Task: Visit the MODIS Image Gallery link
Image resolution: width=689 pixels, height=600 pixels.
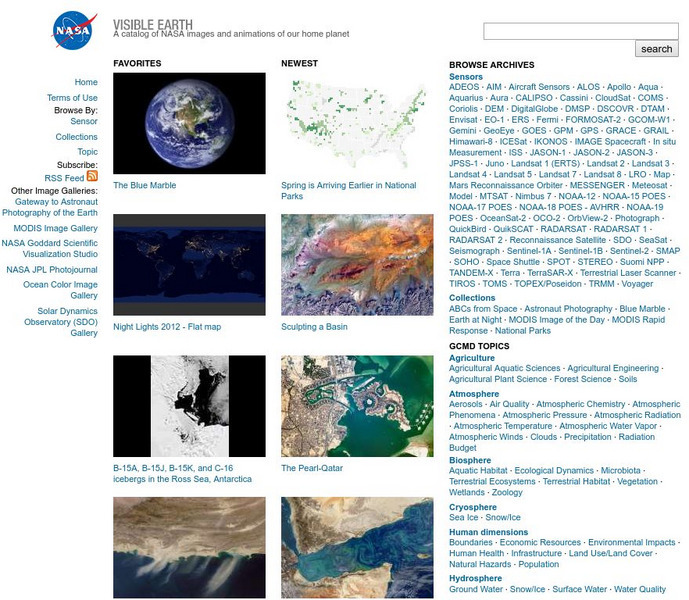Action: click(x=55, y=228)
